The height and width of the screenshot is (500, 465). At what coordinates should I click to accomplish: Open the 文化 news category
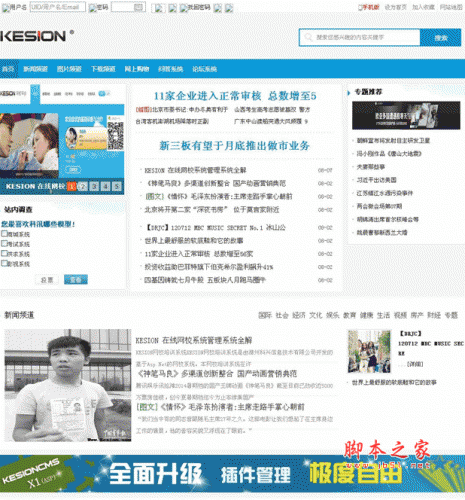click(x=316, y=315)
